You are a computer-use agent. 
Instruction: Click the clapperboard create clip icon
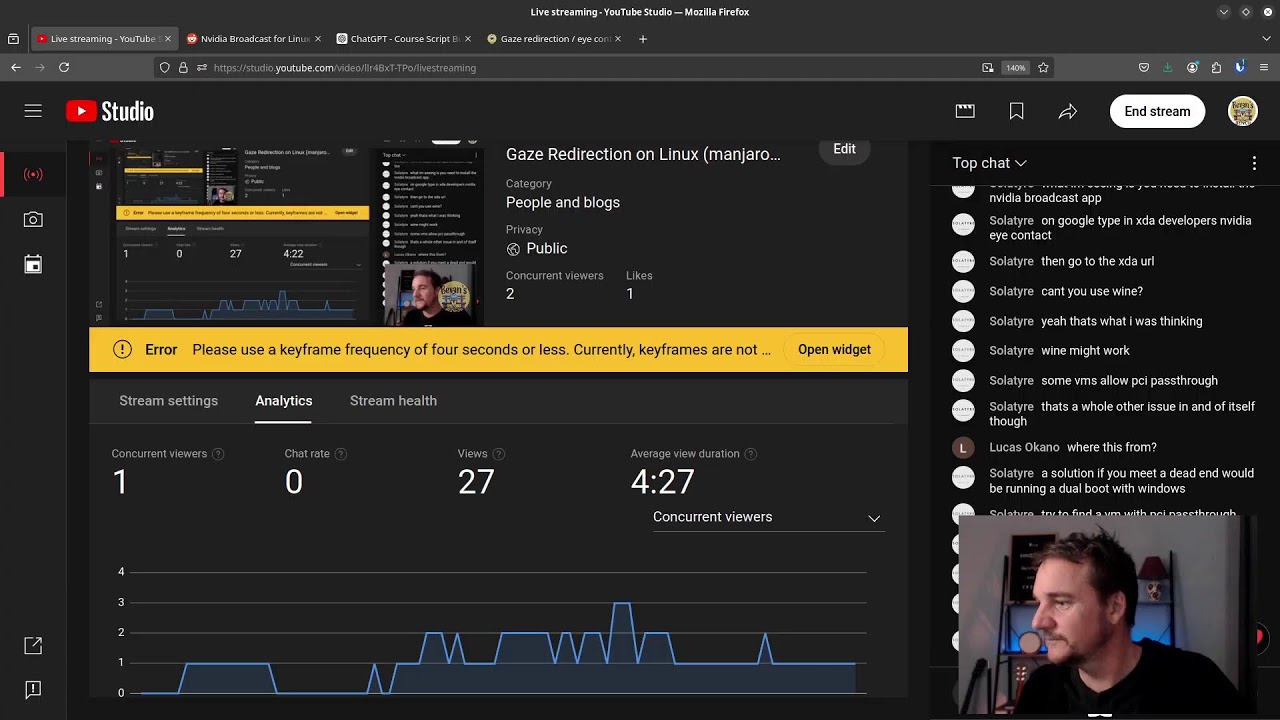965,111
